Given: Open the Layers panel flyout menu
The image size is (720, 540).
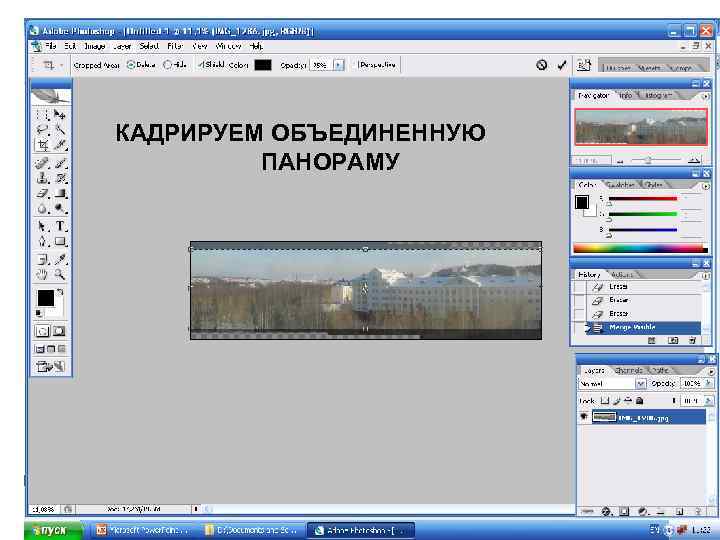Looking at the screenshot, I should coord(711,371).
